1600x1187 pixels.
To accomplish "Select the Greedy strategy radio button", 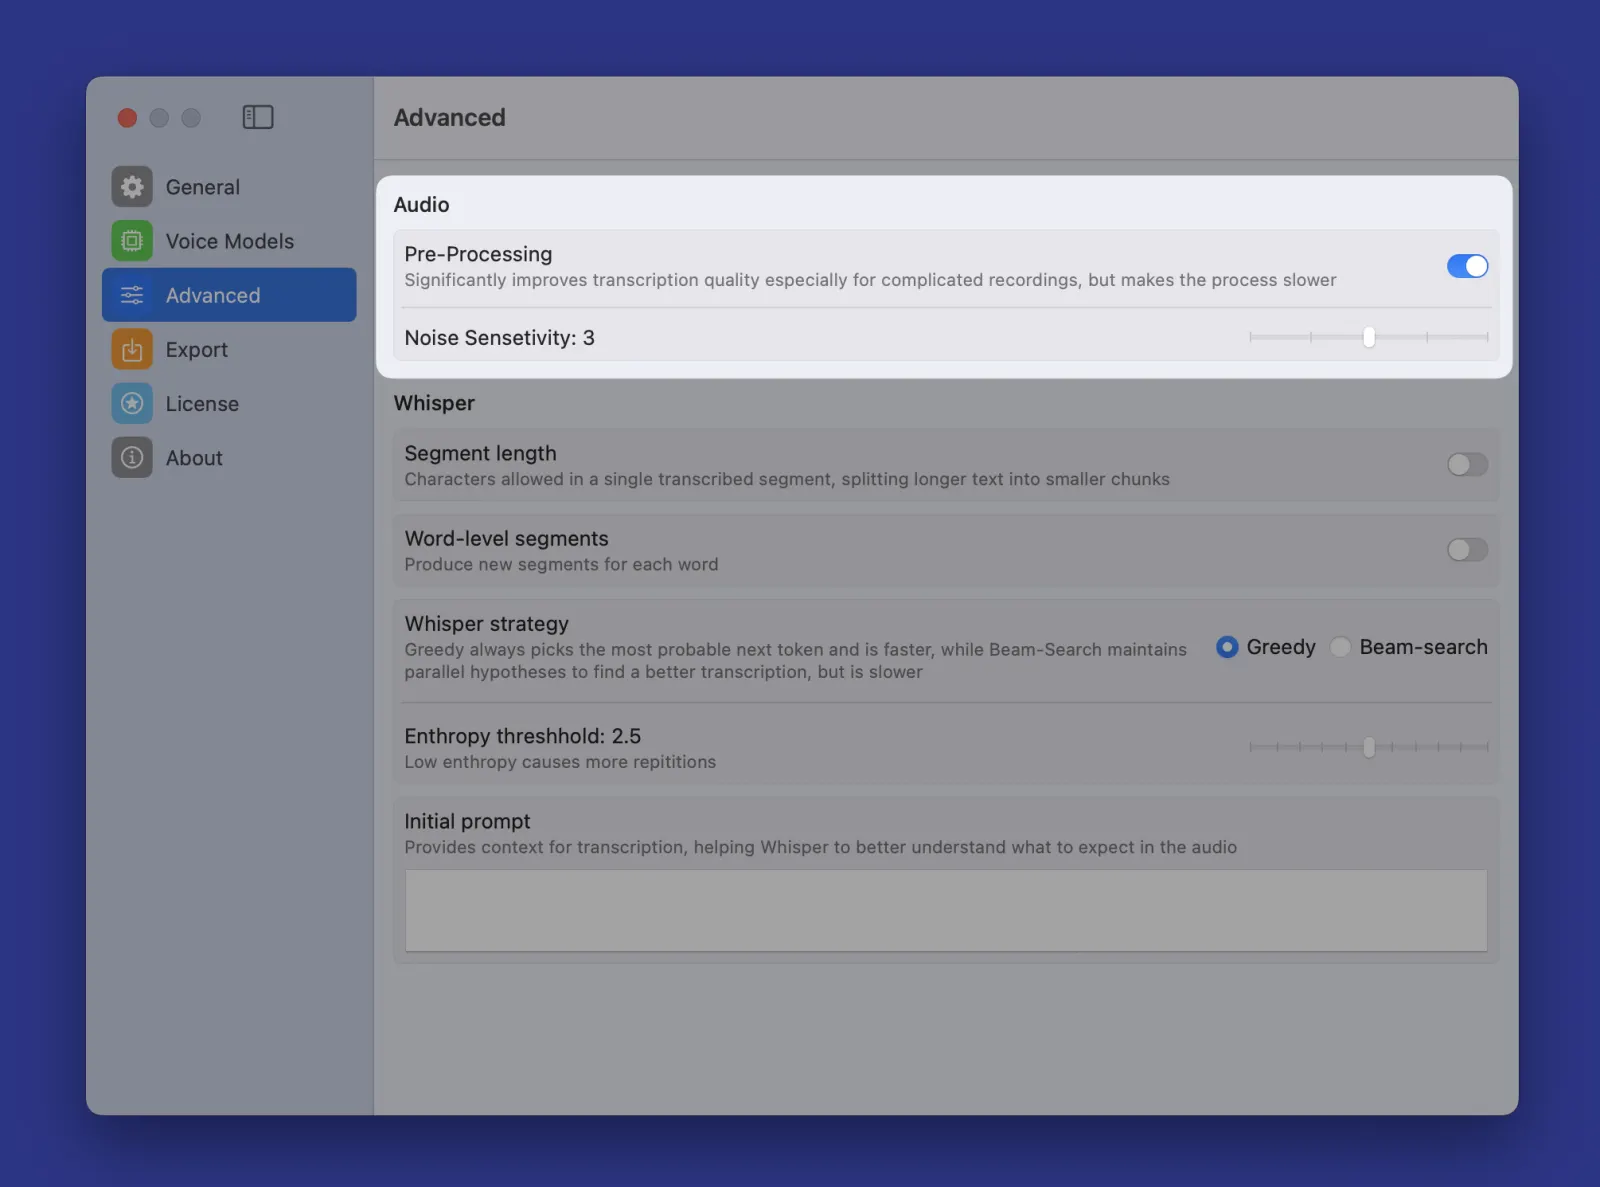I will [1227, 647].
